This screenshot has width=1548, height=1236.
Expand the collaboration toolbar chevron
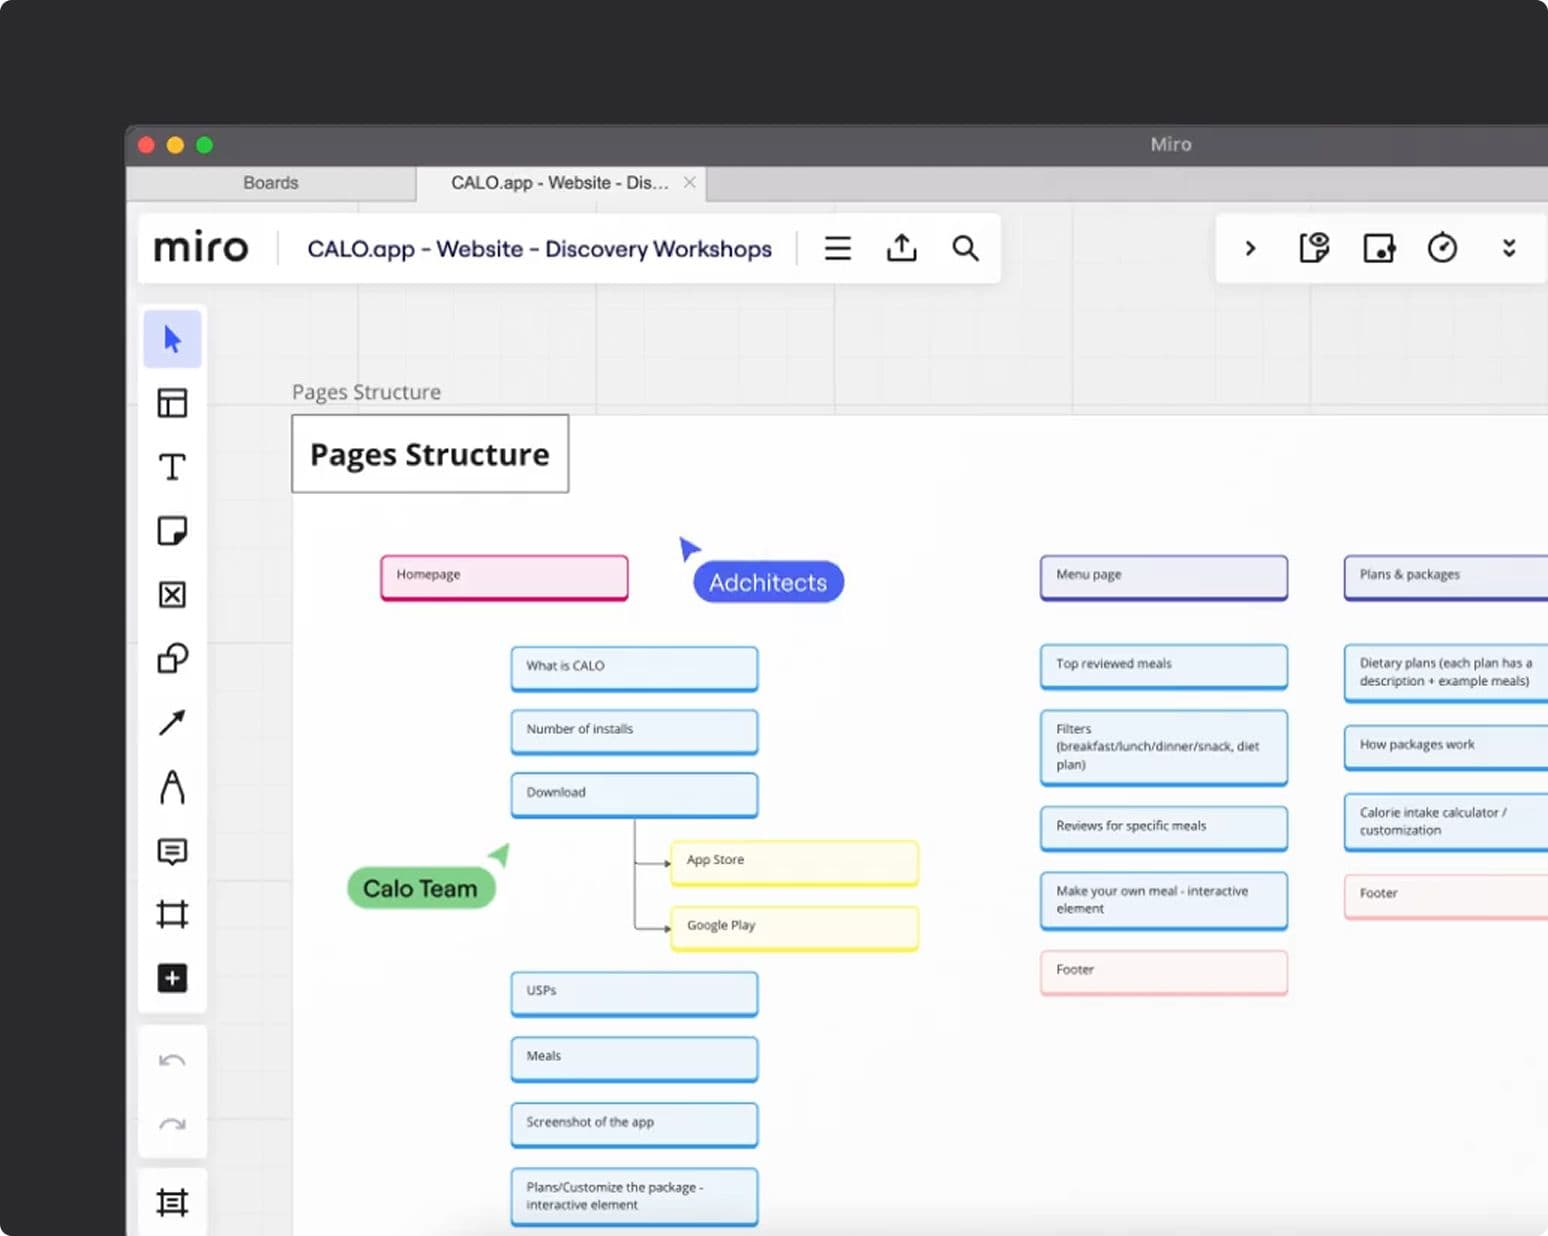[1250, 248]
